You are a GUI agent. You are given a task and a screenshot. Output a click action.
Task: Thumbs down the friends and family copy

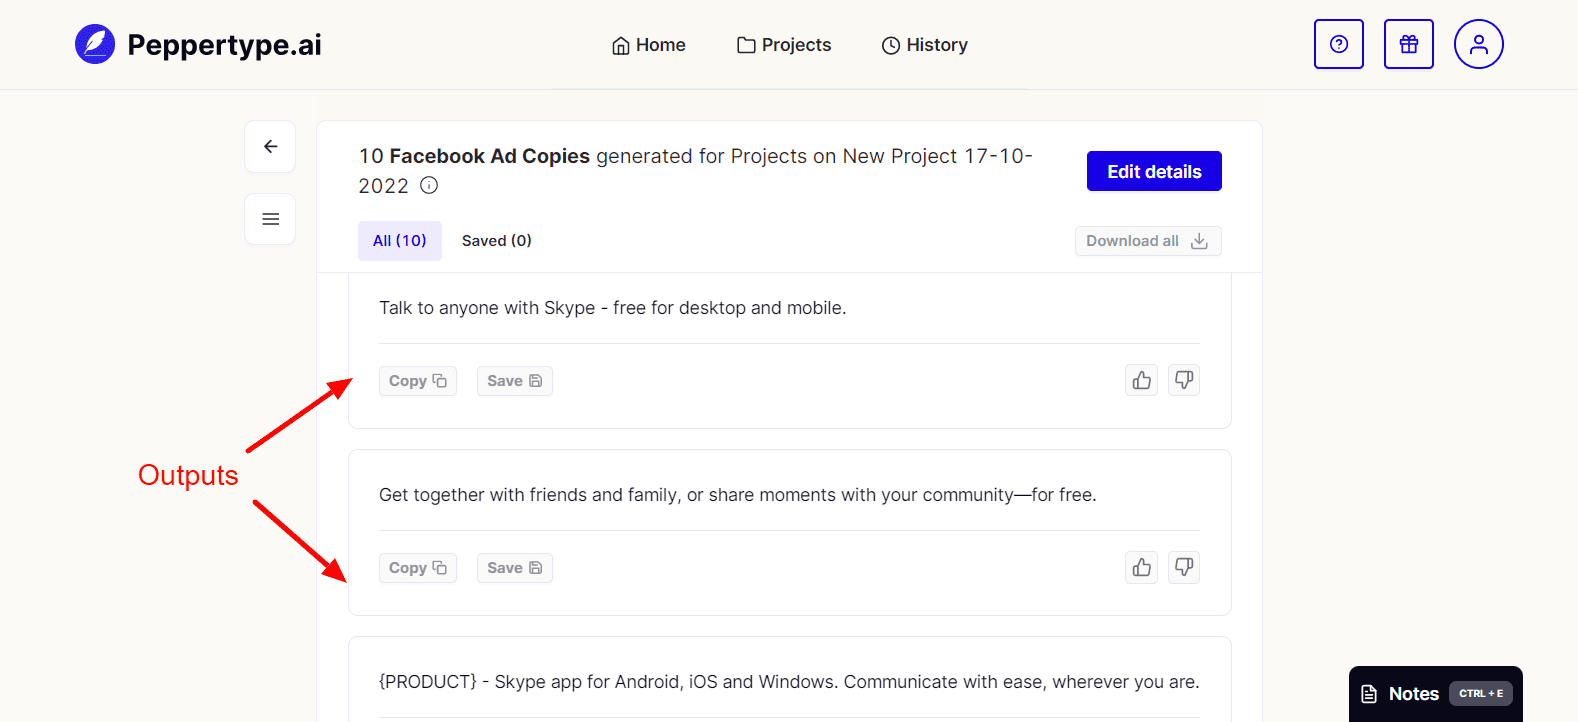pyautogui.click(x=1183, y=567)
